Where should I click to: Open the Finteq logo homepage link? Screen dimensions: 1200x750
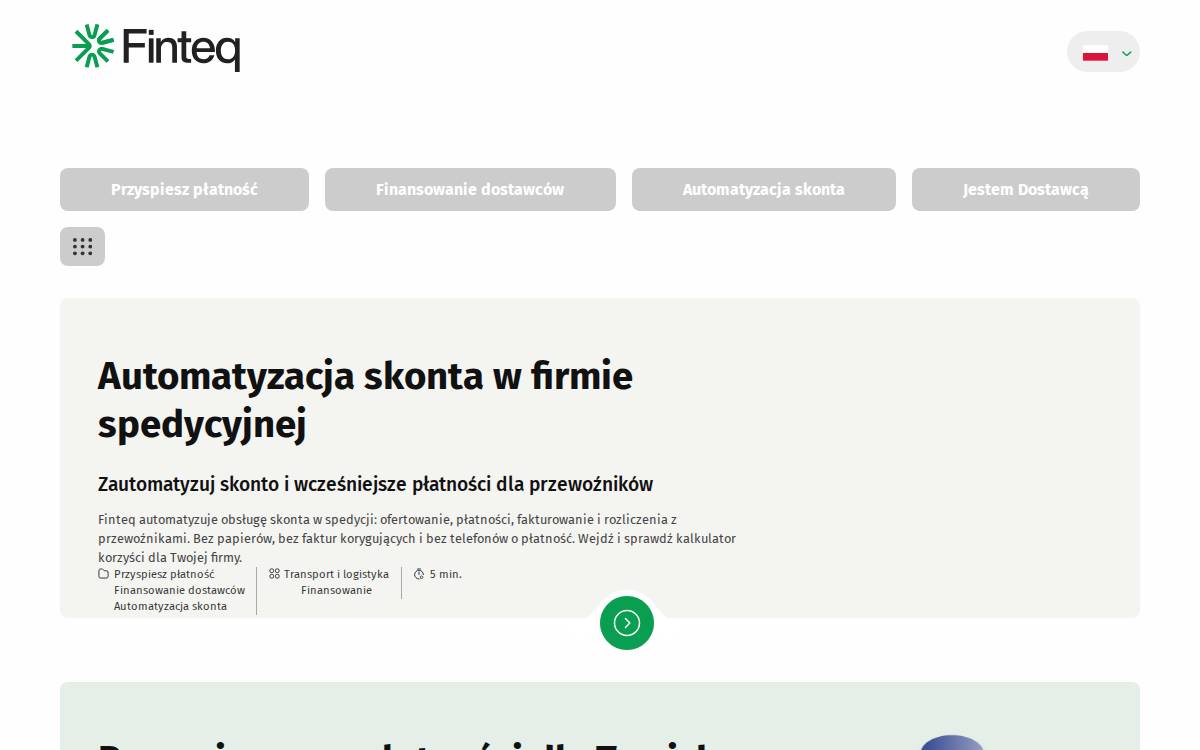pos(156,47)
